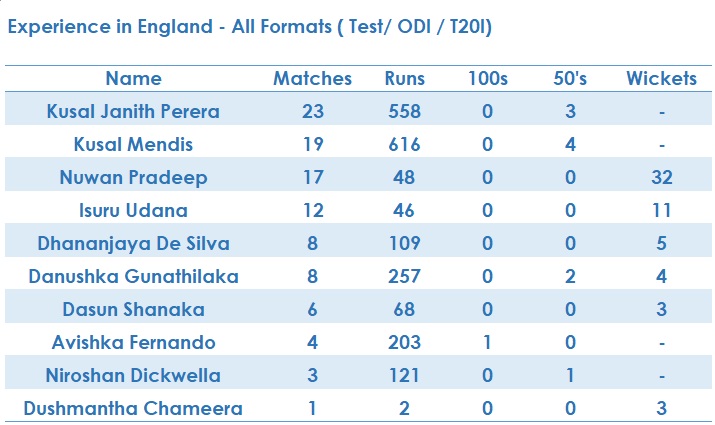
Task: Select the Matches column header
Action: [x=312, y=78]
